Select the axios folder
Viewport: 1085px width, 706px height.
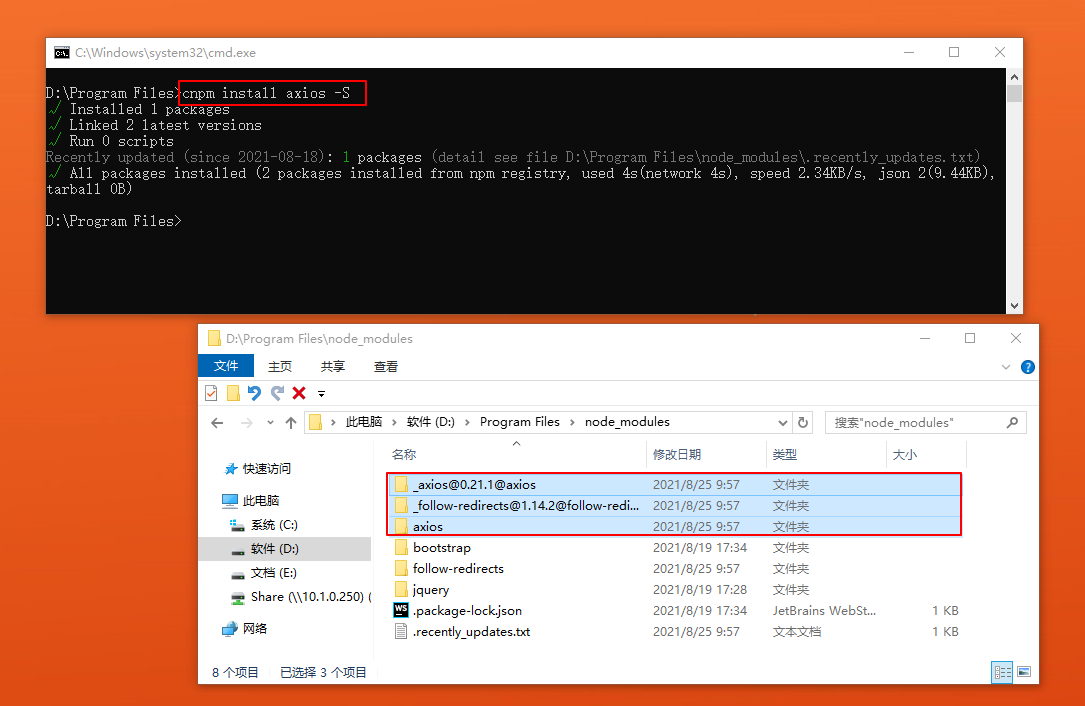(675, 526)
